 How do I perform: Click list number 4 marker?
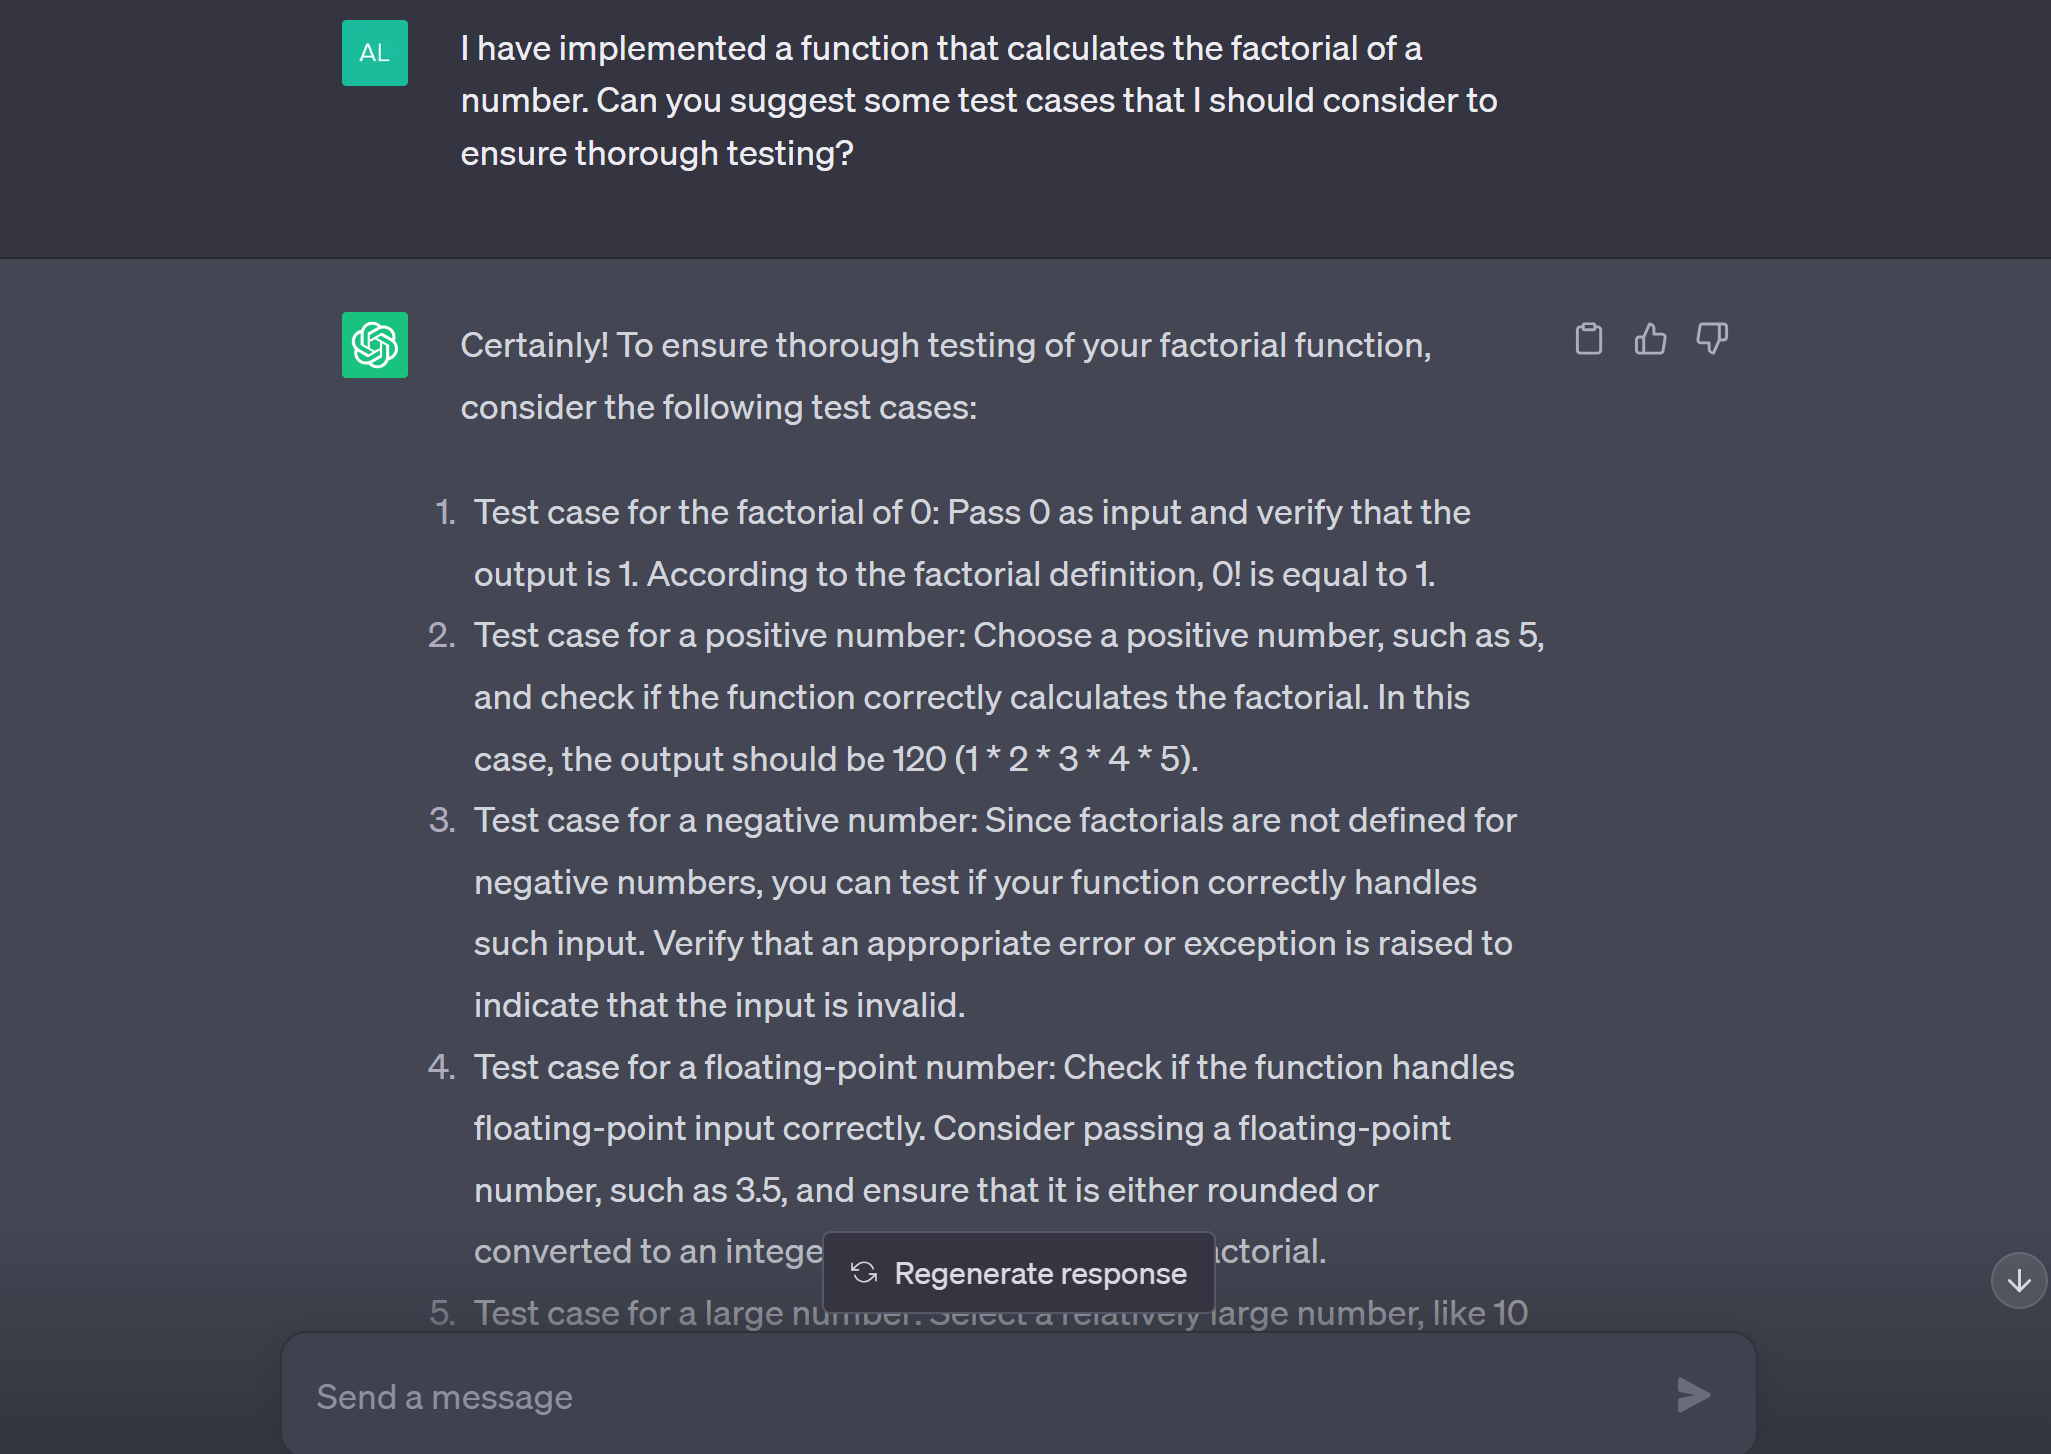click(x=442, y=1067)
